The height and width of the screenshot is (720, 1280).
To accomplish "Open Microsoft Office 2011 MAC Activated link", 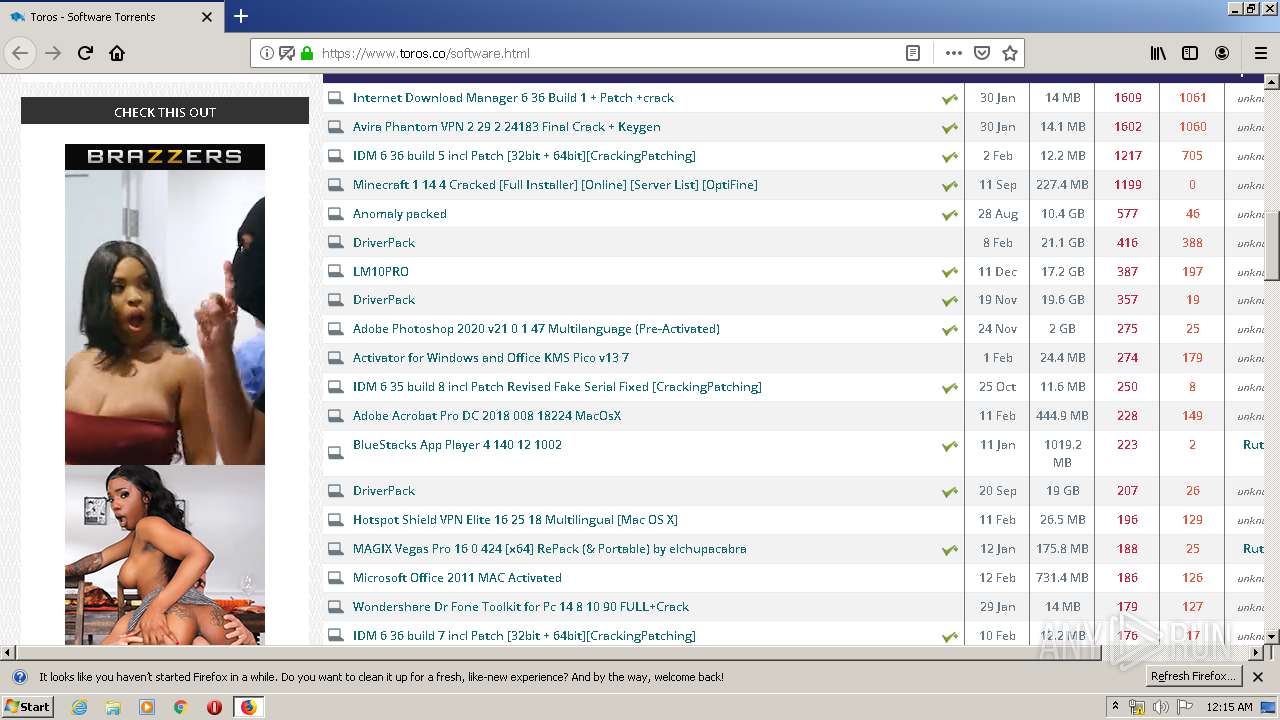I will click(457, 578).
